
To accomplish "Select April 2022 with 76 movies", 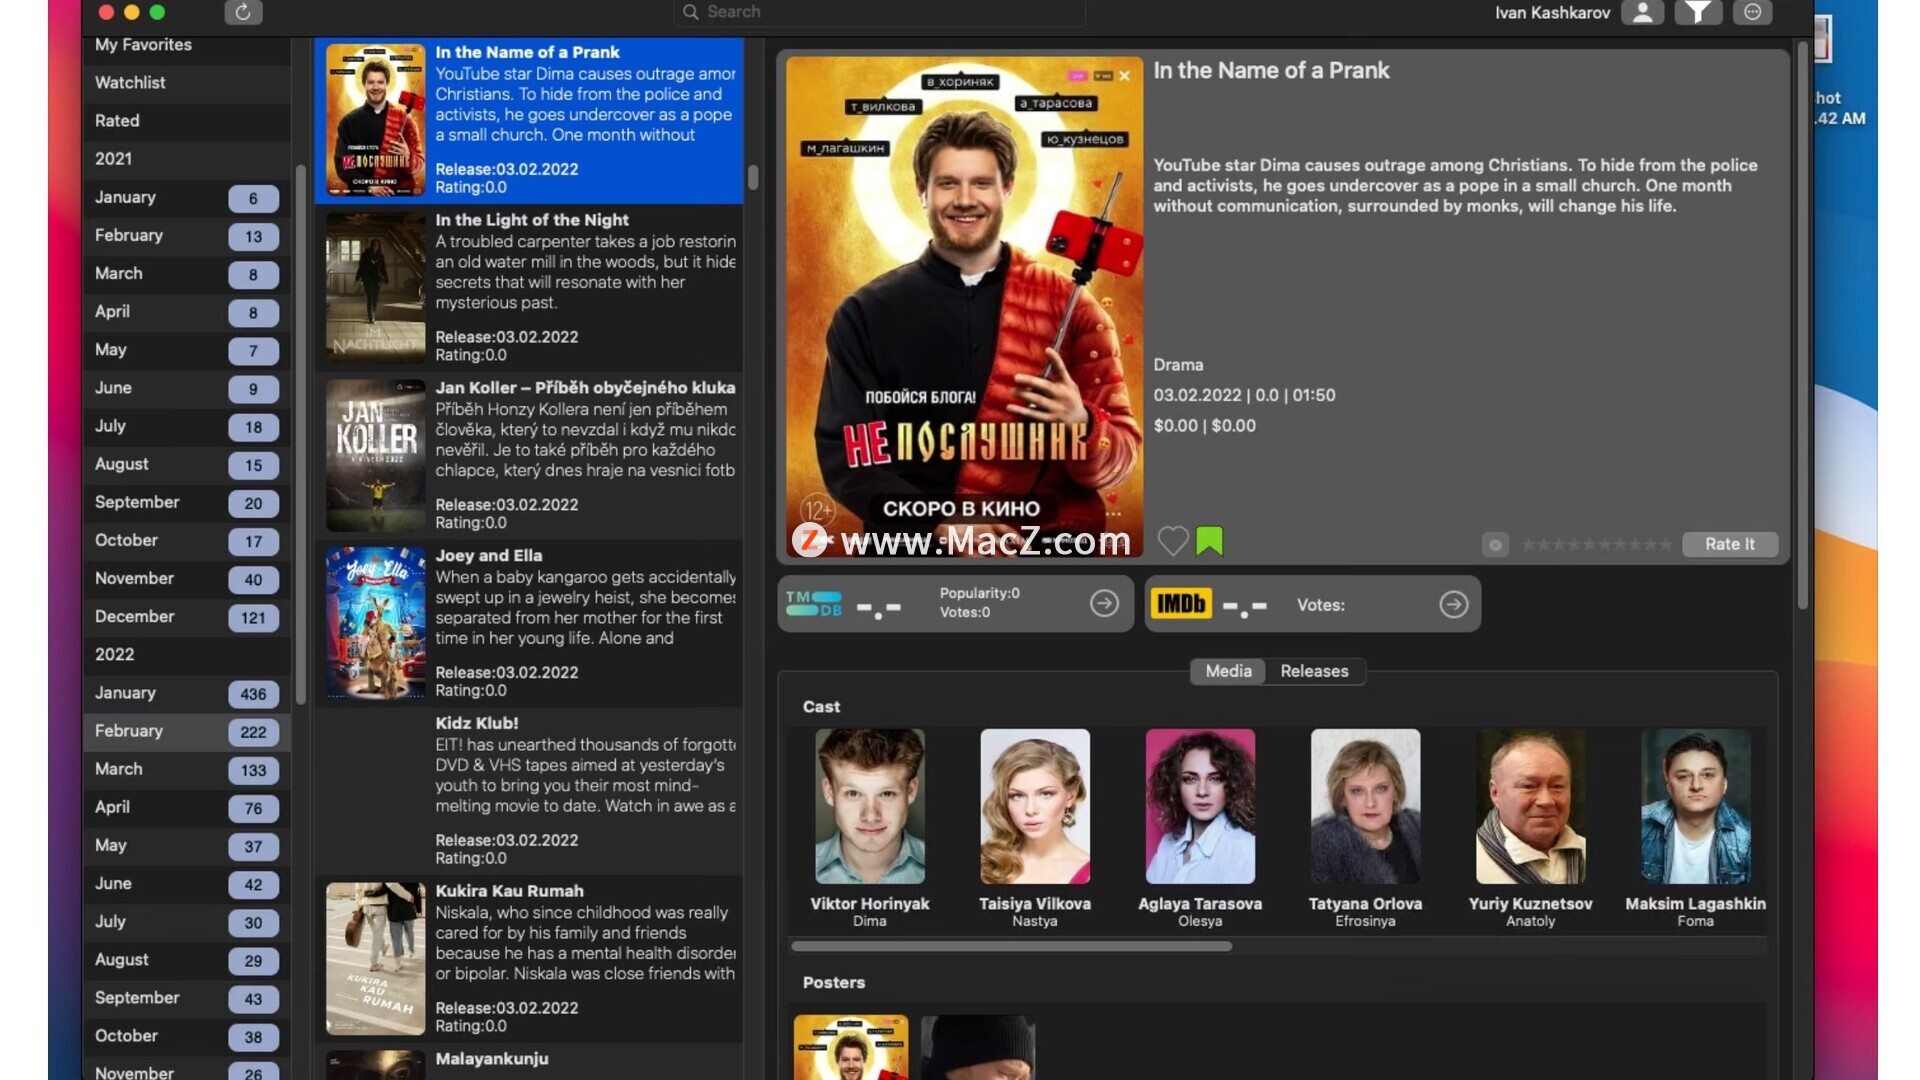I will 186,808.
